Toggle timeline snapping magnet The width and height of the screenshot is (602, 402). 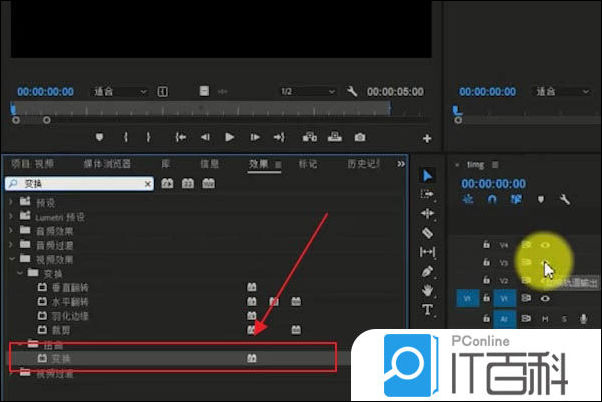[492, 199]
